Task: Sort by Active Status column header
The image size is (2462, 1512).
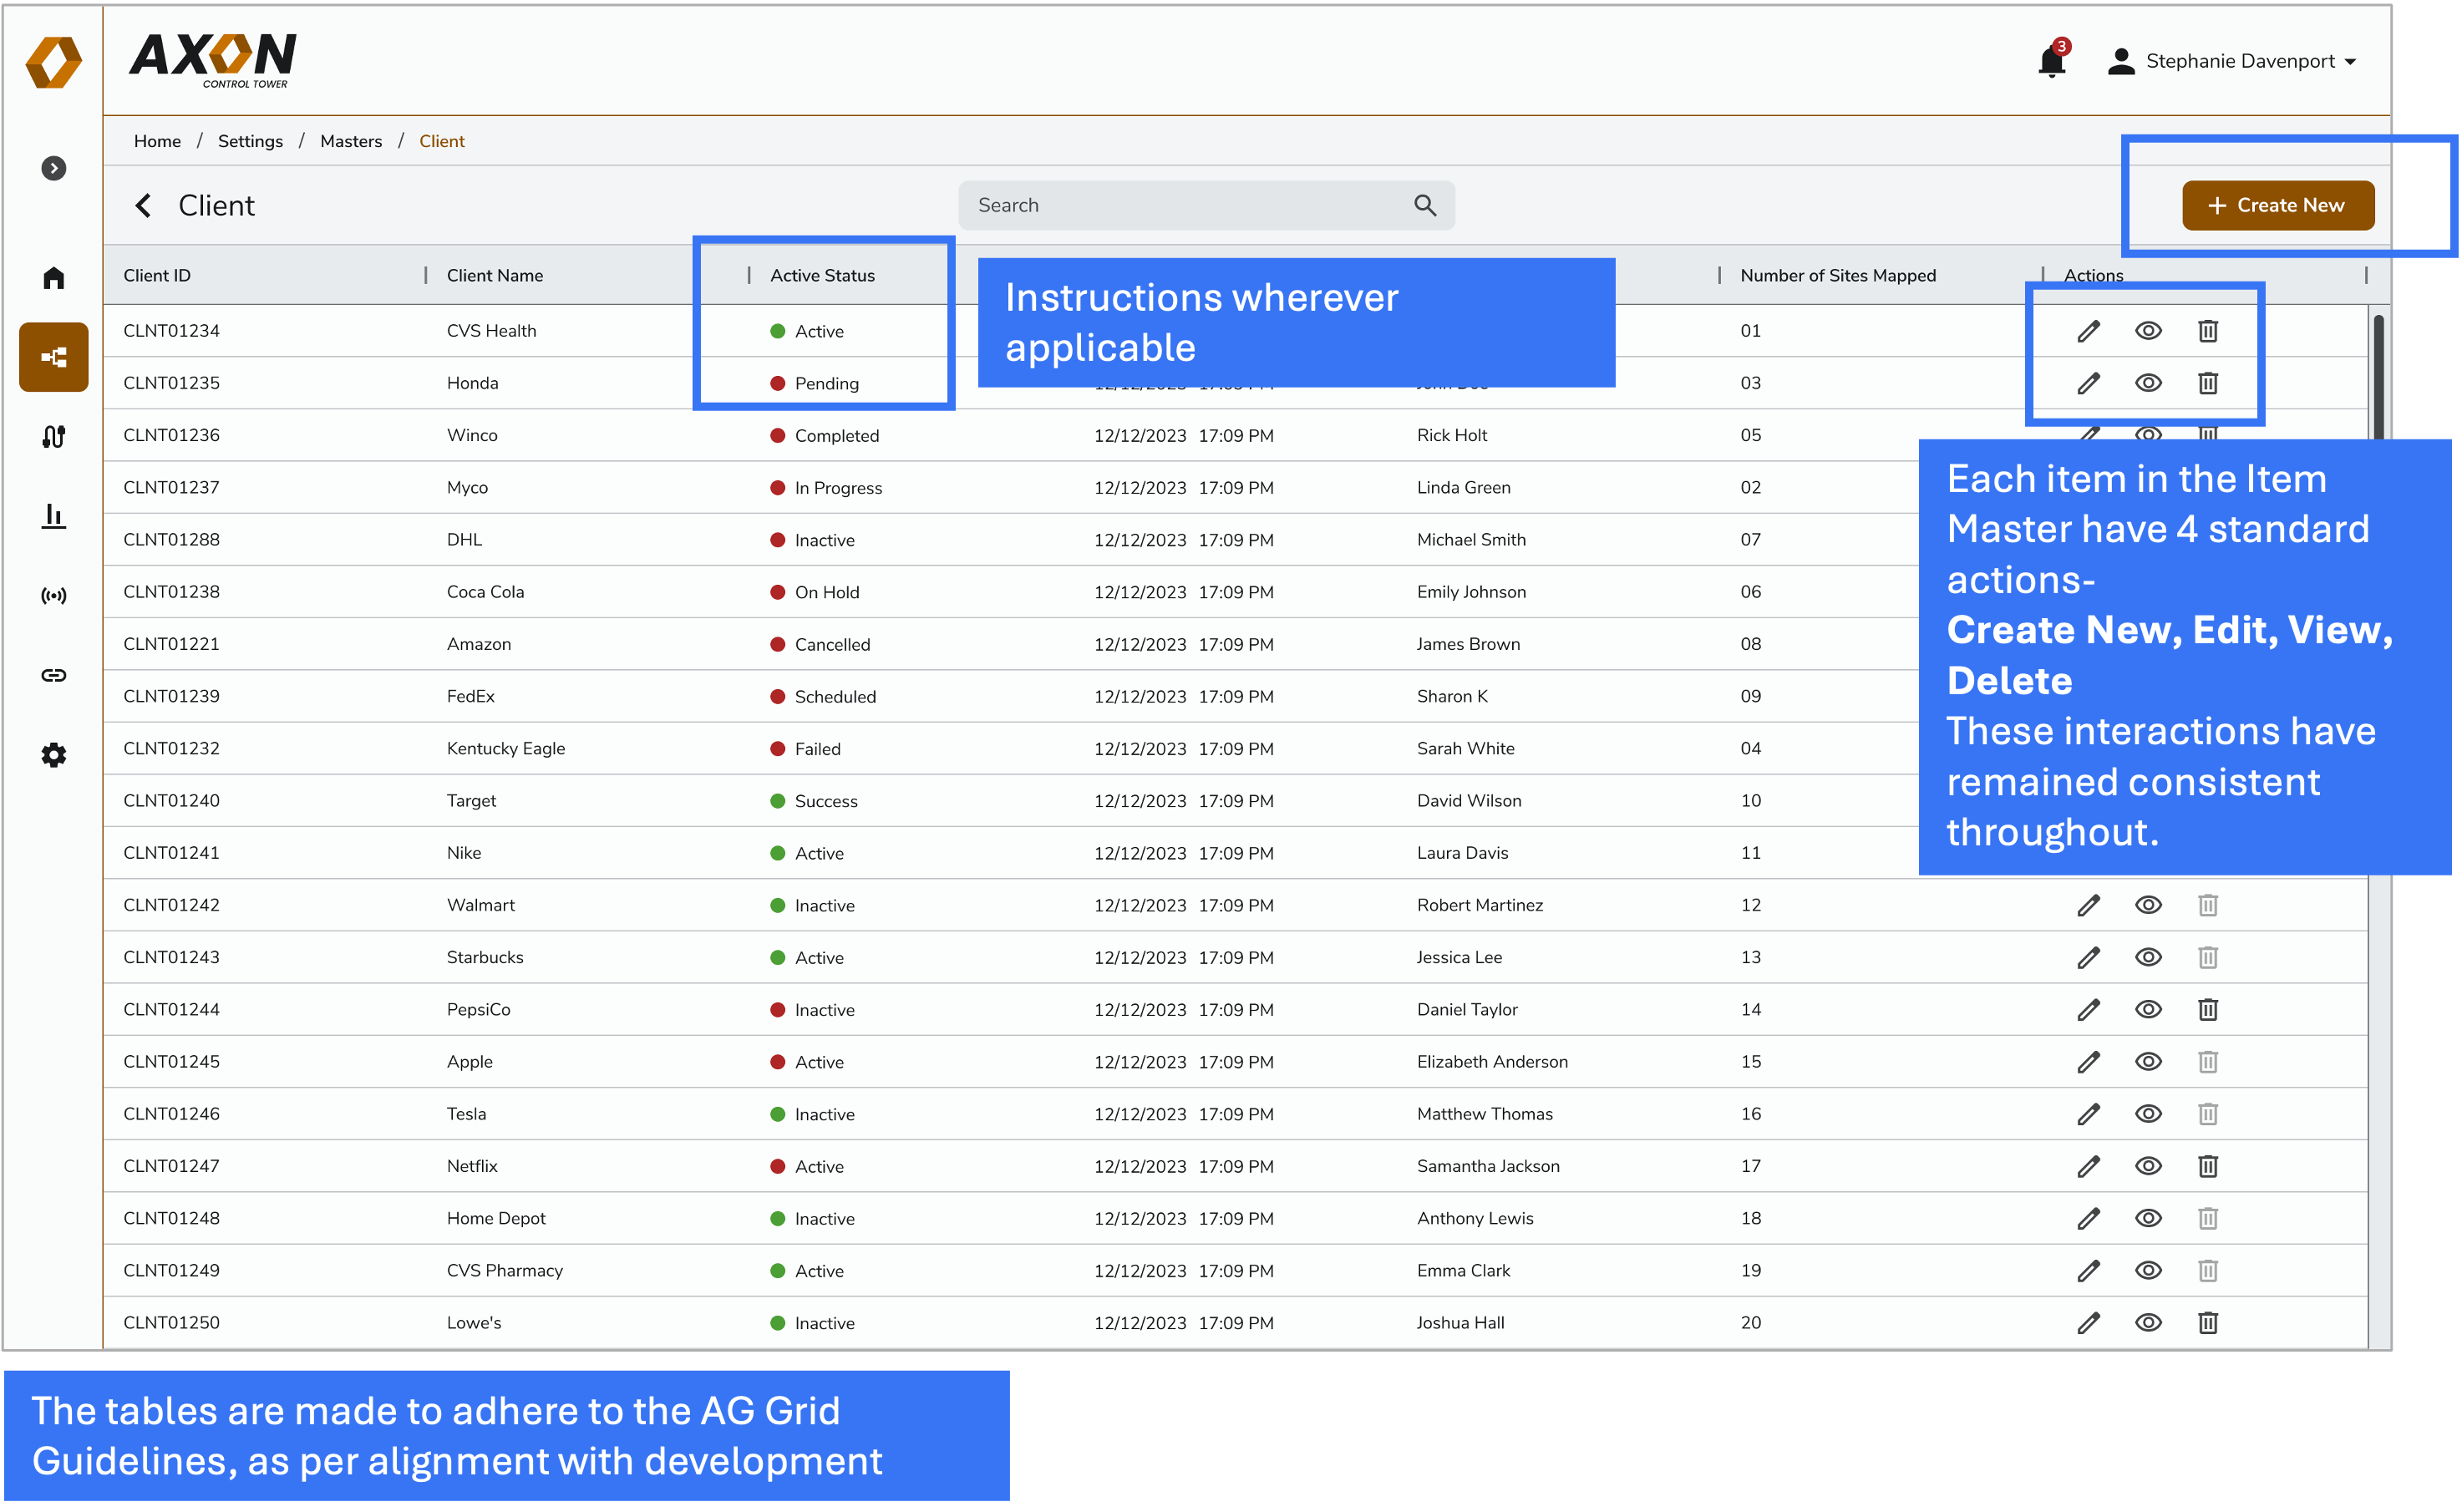Action: coord(822,275)
